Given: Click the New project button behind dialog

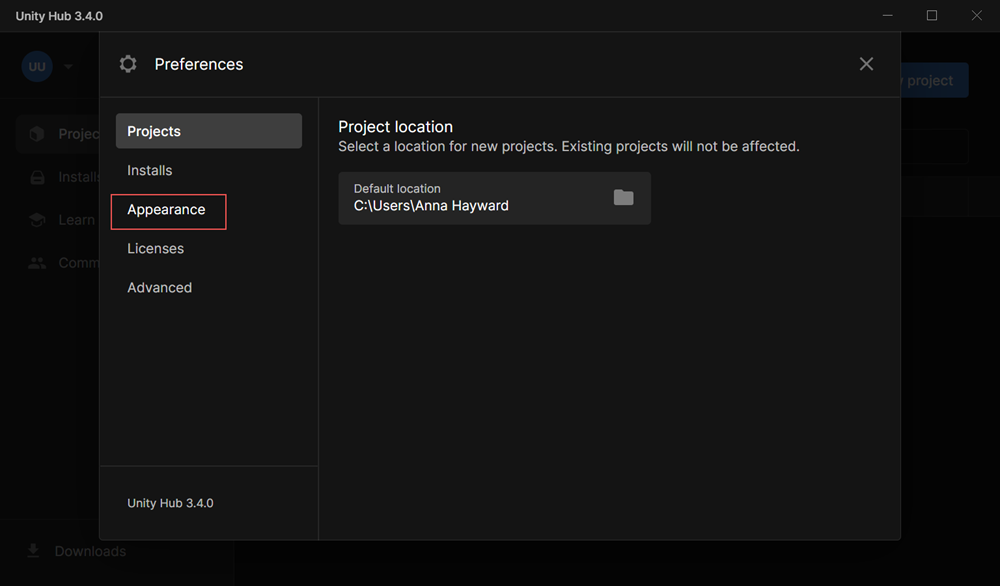Looking at the screenshot, I should pos(934,80).
